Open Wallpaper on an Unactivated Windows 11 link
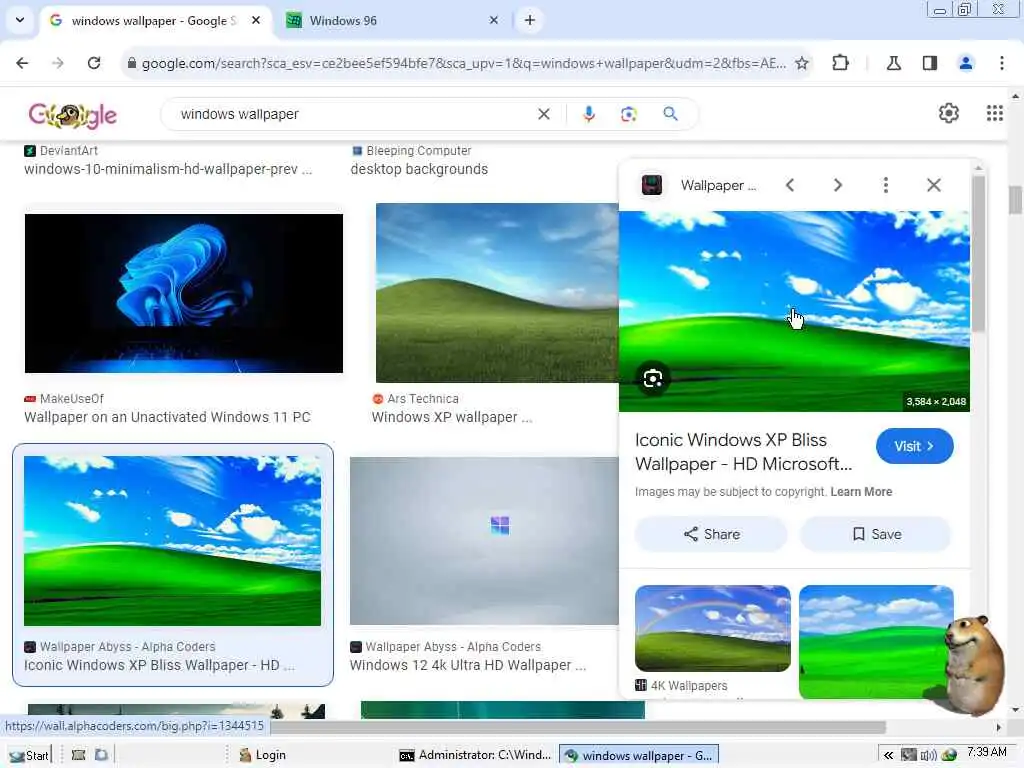The width and height of the screenshot is (1024, 768). point(167,417)
